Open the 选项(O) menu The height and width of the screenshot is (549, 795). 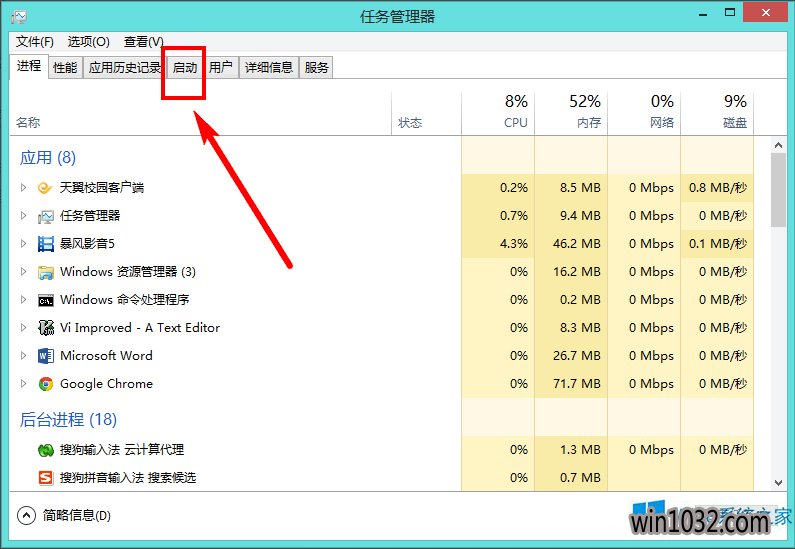click(x=88, y=41)
